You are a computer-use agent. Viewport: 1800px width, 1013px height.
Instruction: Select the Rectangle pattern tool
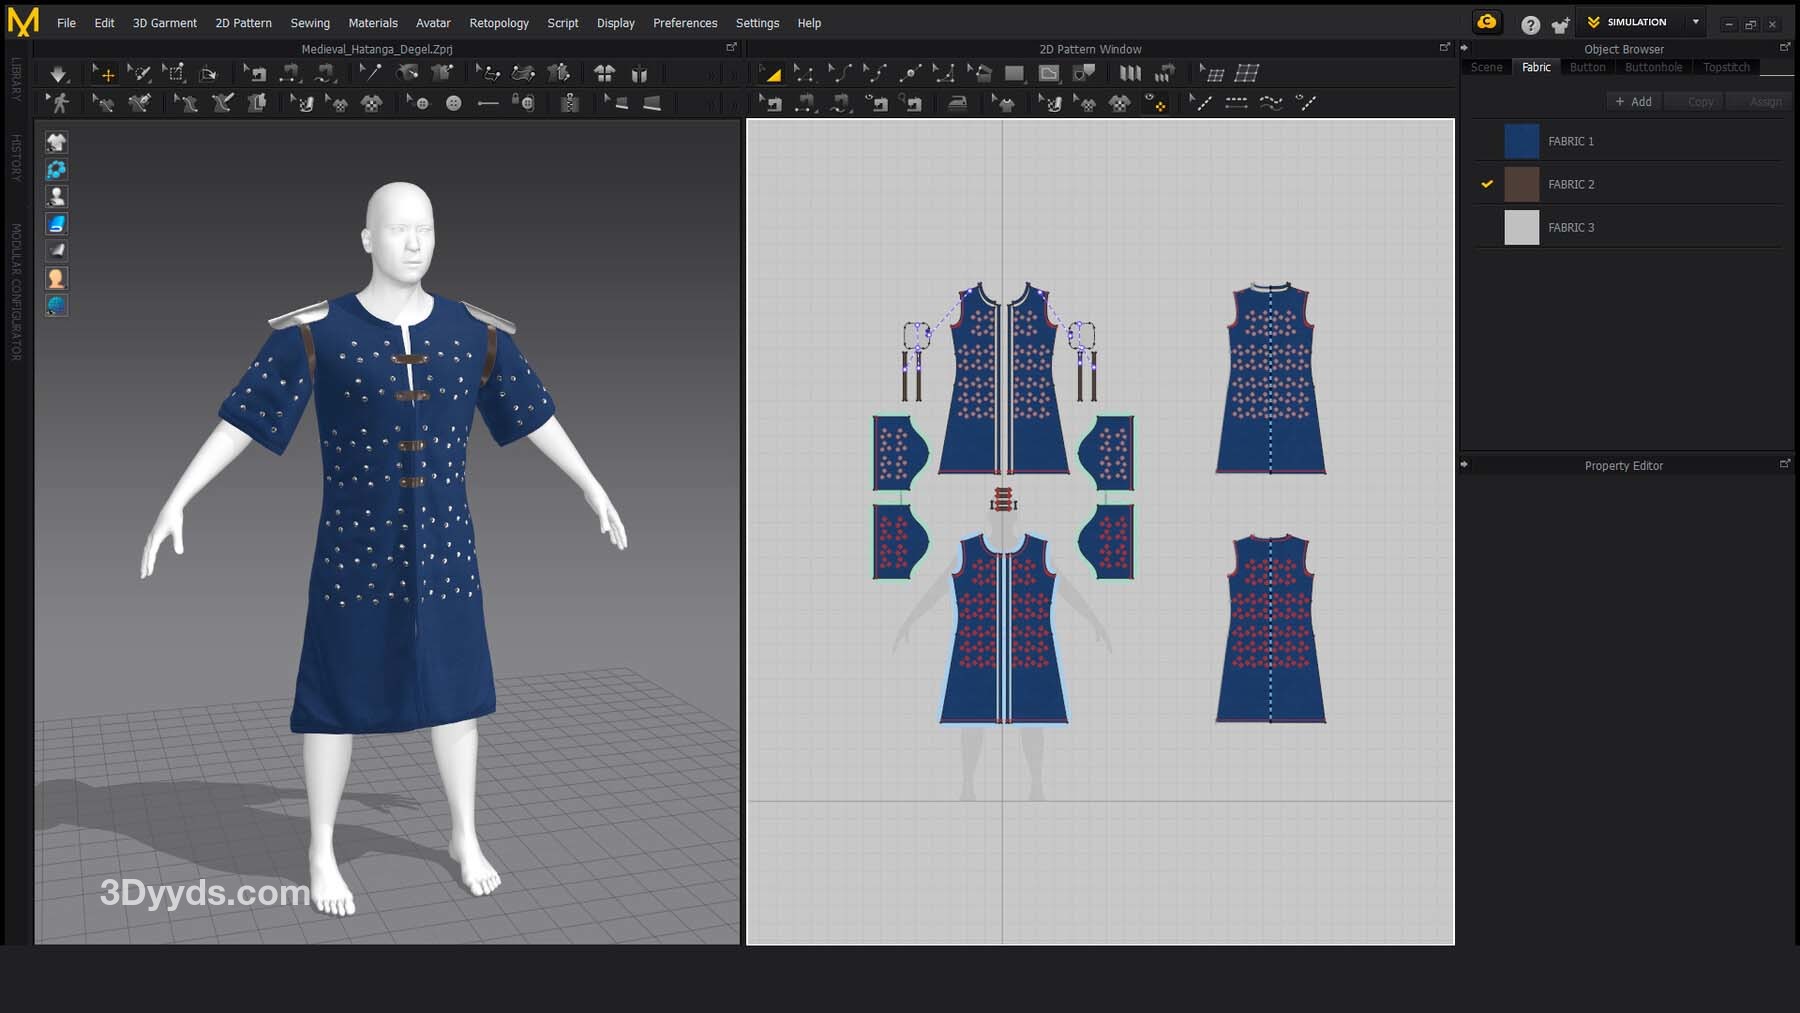1014,74
